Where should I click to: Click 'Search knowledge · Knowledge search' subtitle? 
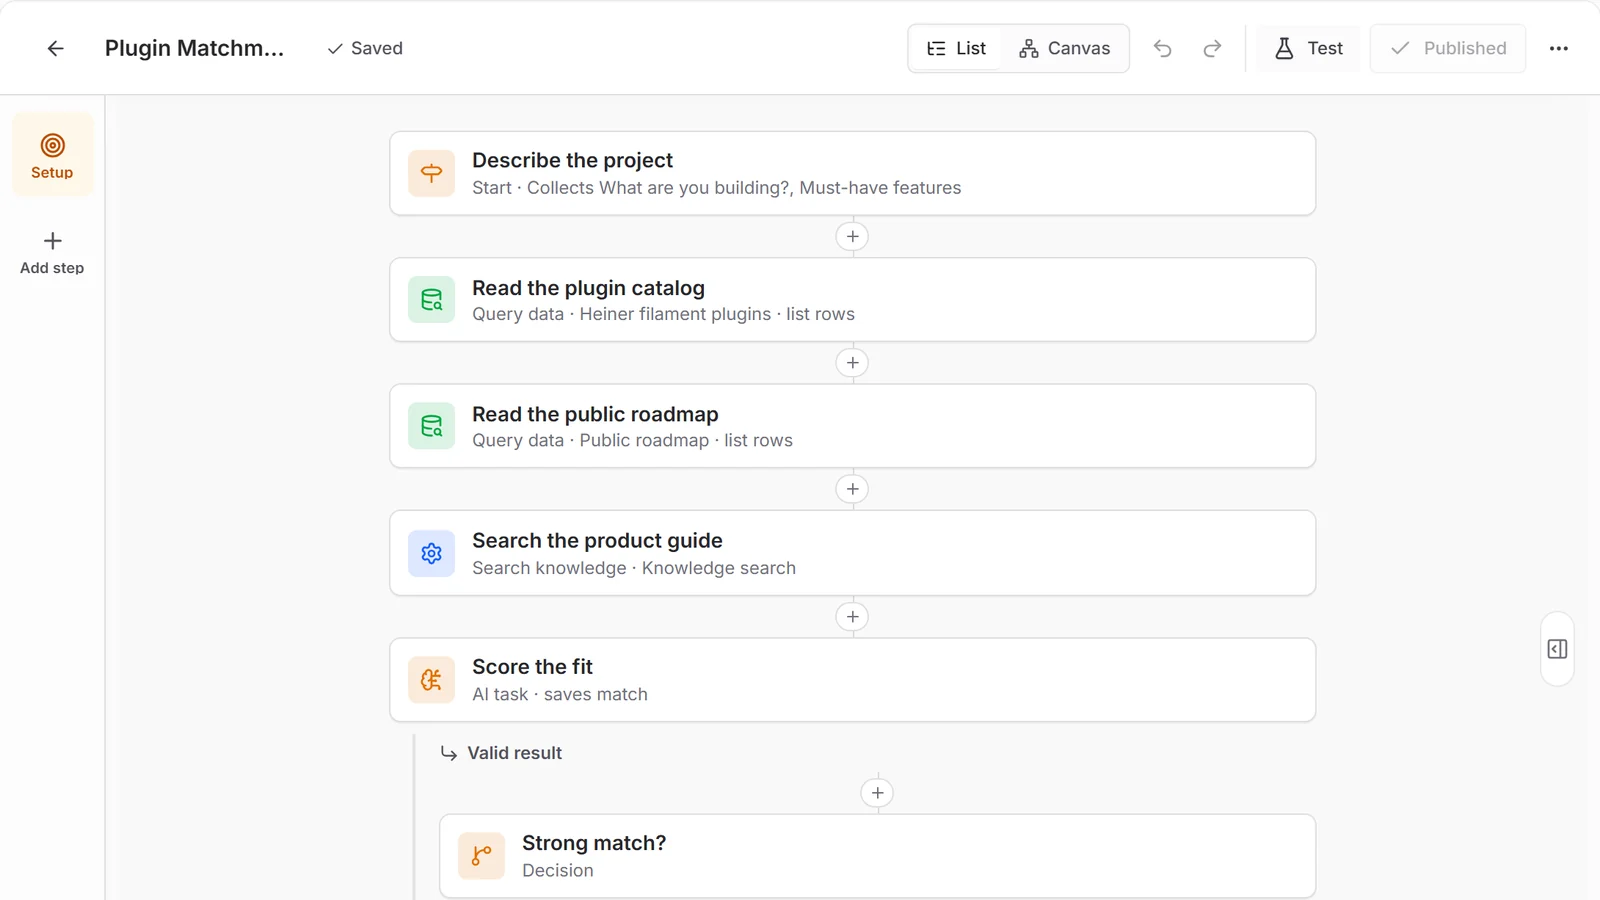coord(634,568)
